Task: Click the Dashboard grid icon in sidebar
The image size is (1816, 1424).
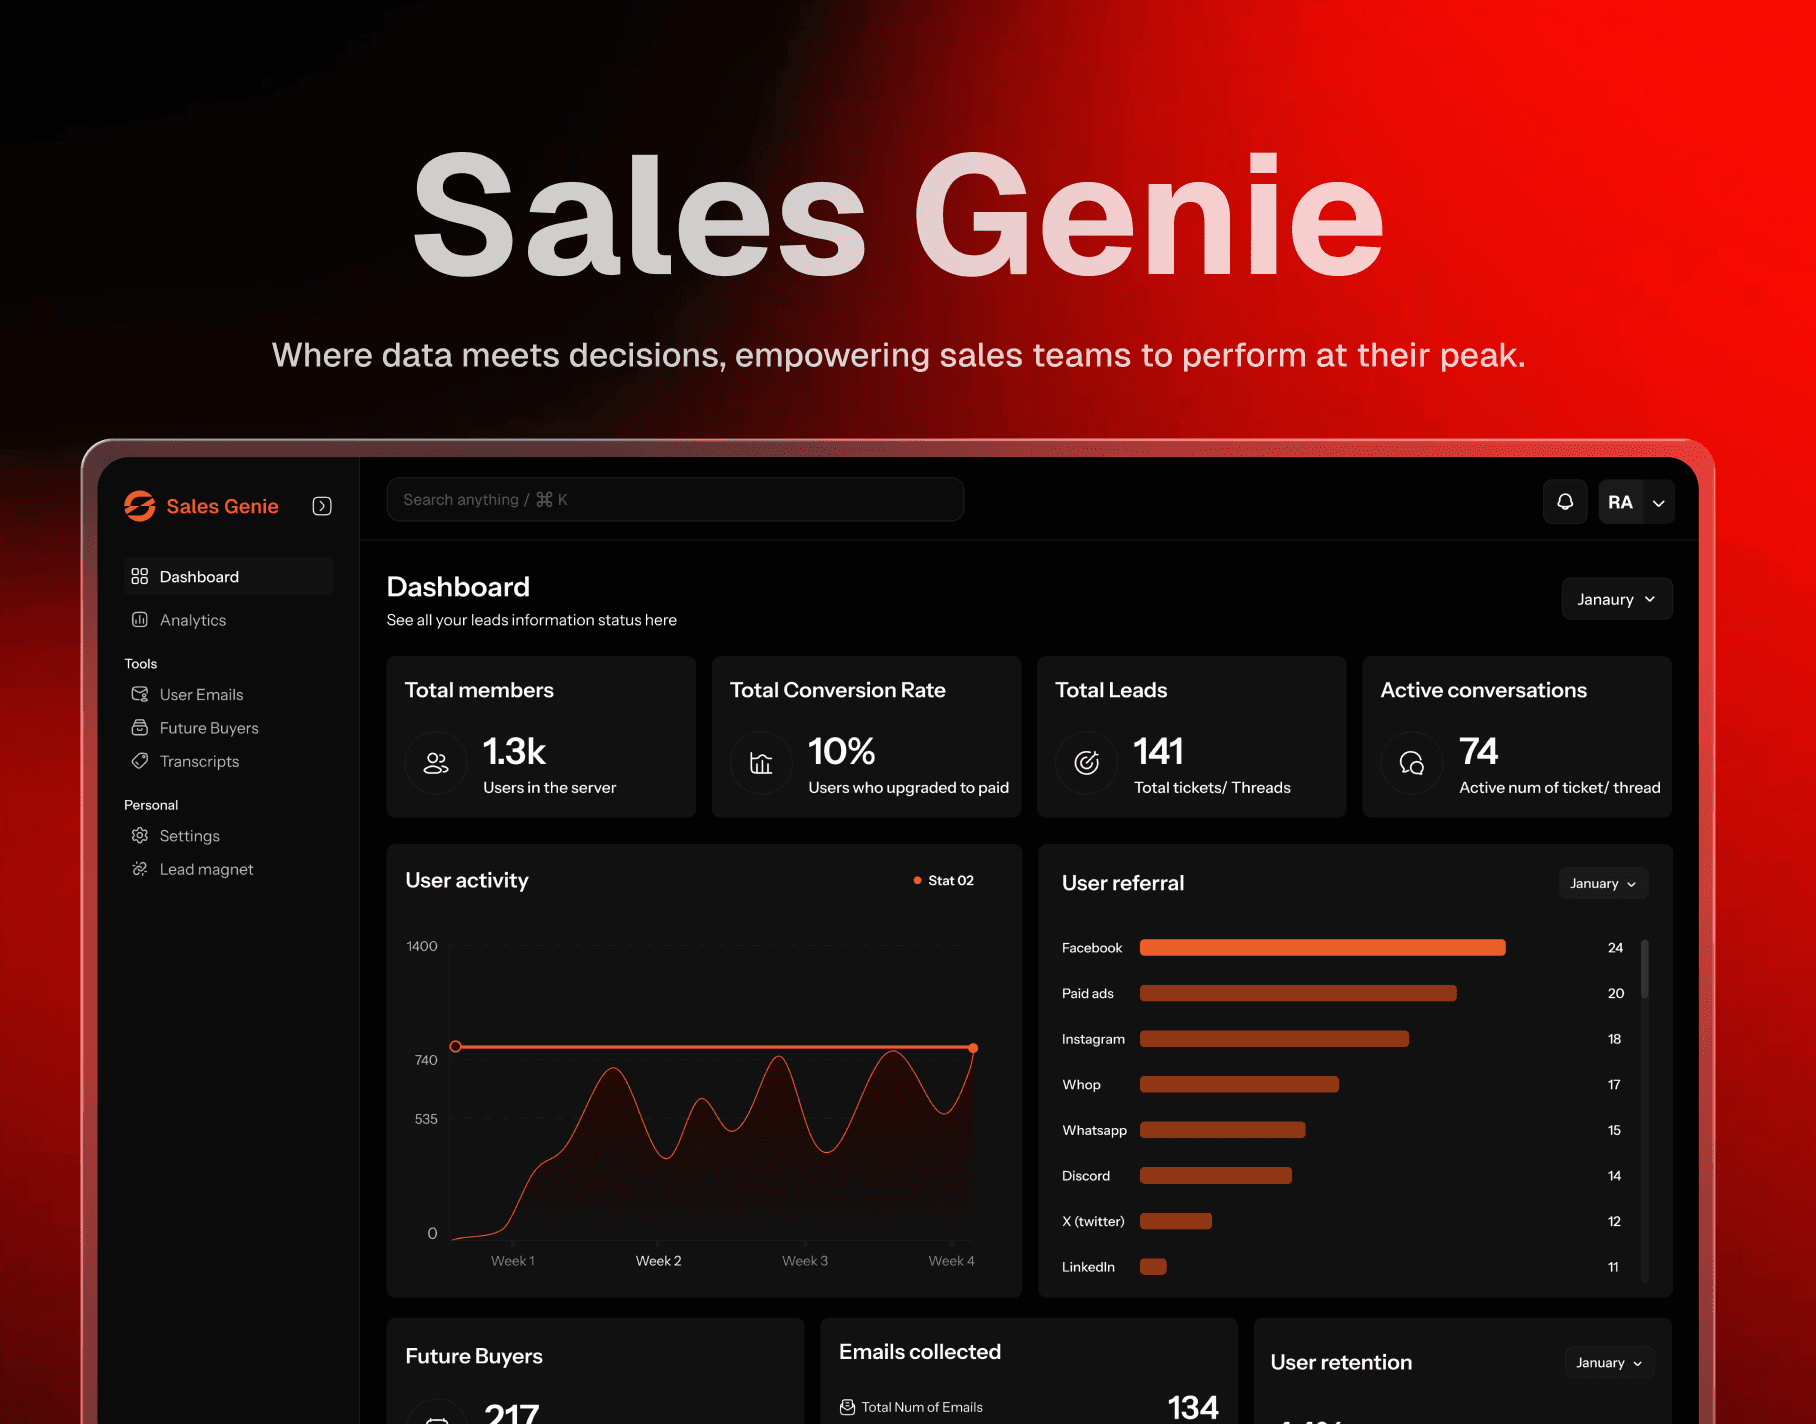Action: [140, 577]
